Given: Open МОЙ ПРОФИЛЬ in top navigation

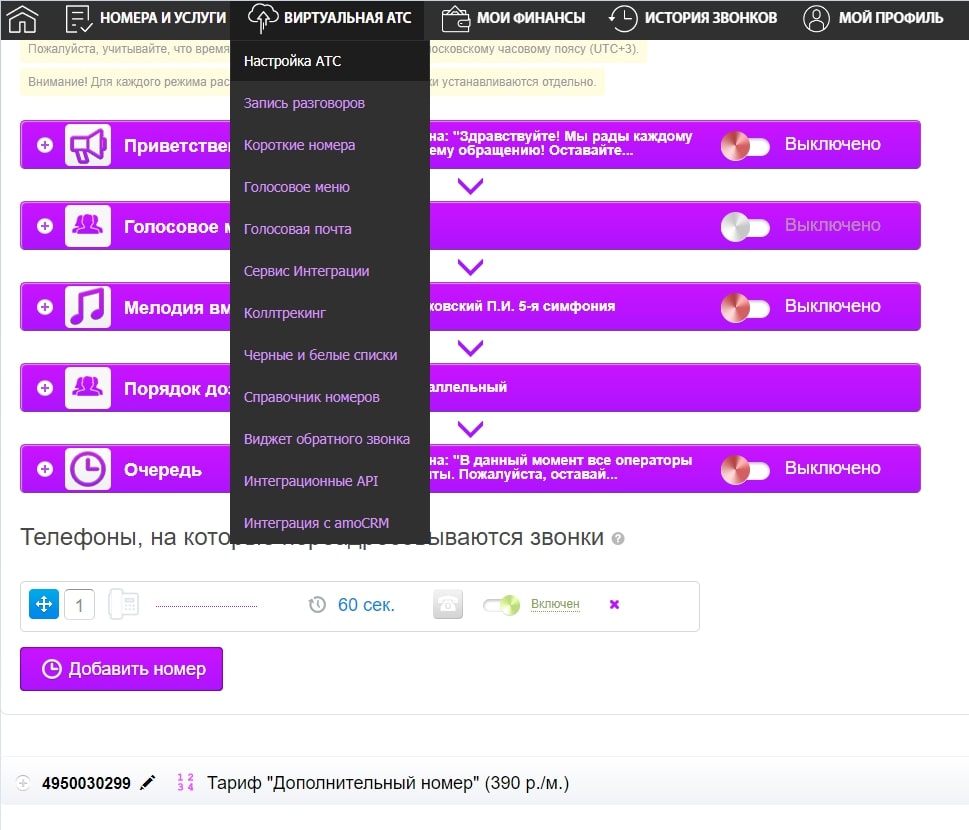Looking at the screenshot, I should pos(874,18).
